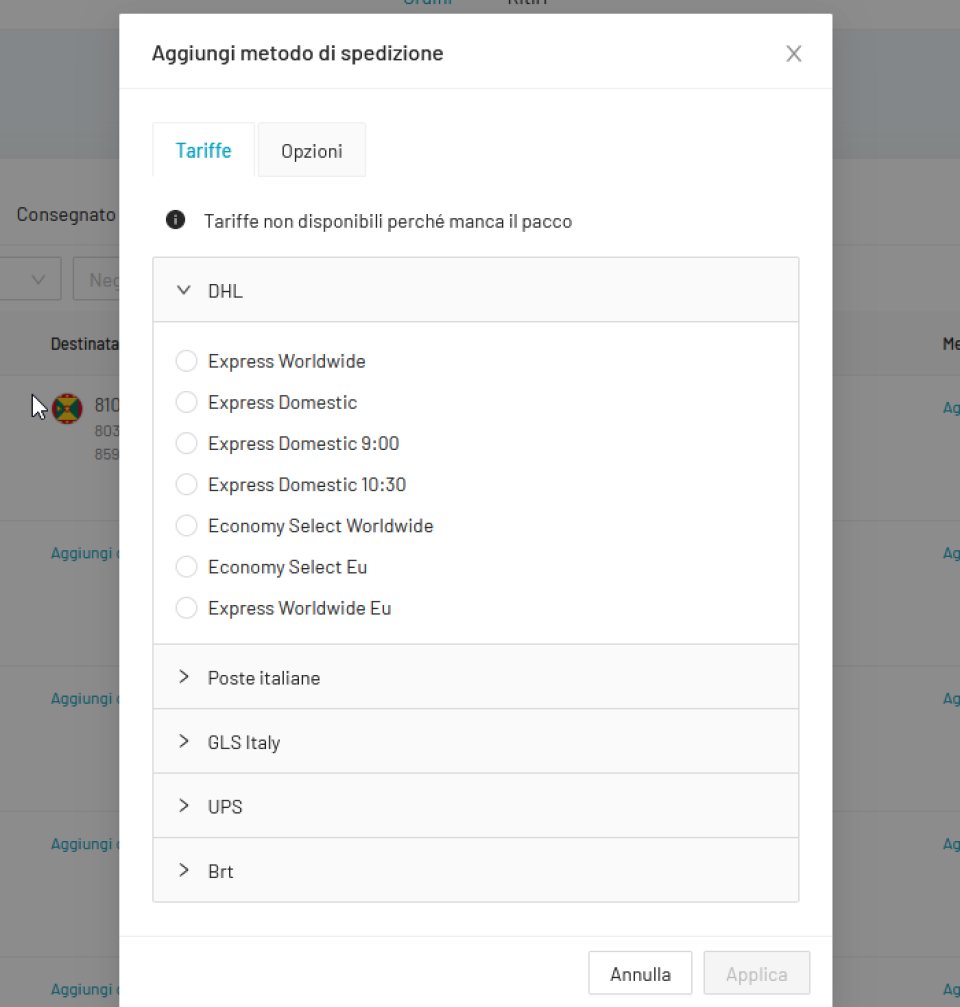960x1007 pixels.
Task: Open the Opzioni tab
Action: tap(312, 151)
